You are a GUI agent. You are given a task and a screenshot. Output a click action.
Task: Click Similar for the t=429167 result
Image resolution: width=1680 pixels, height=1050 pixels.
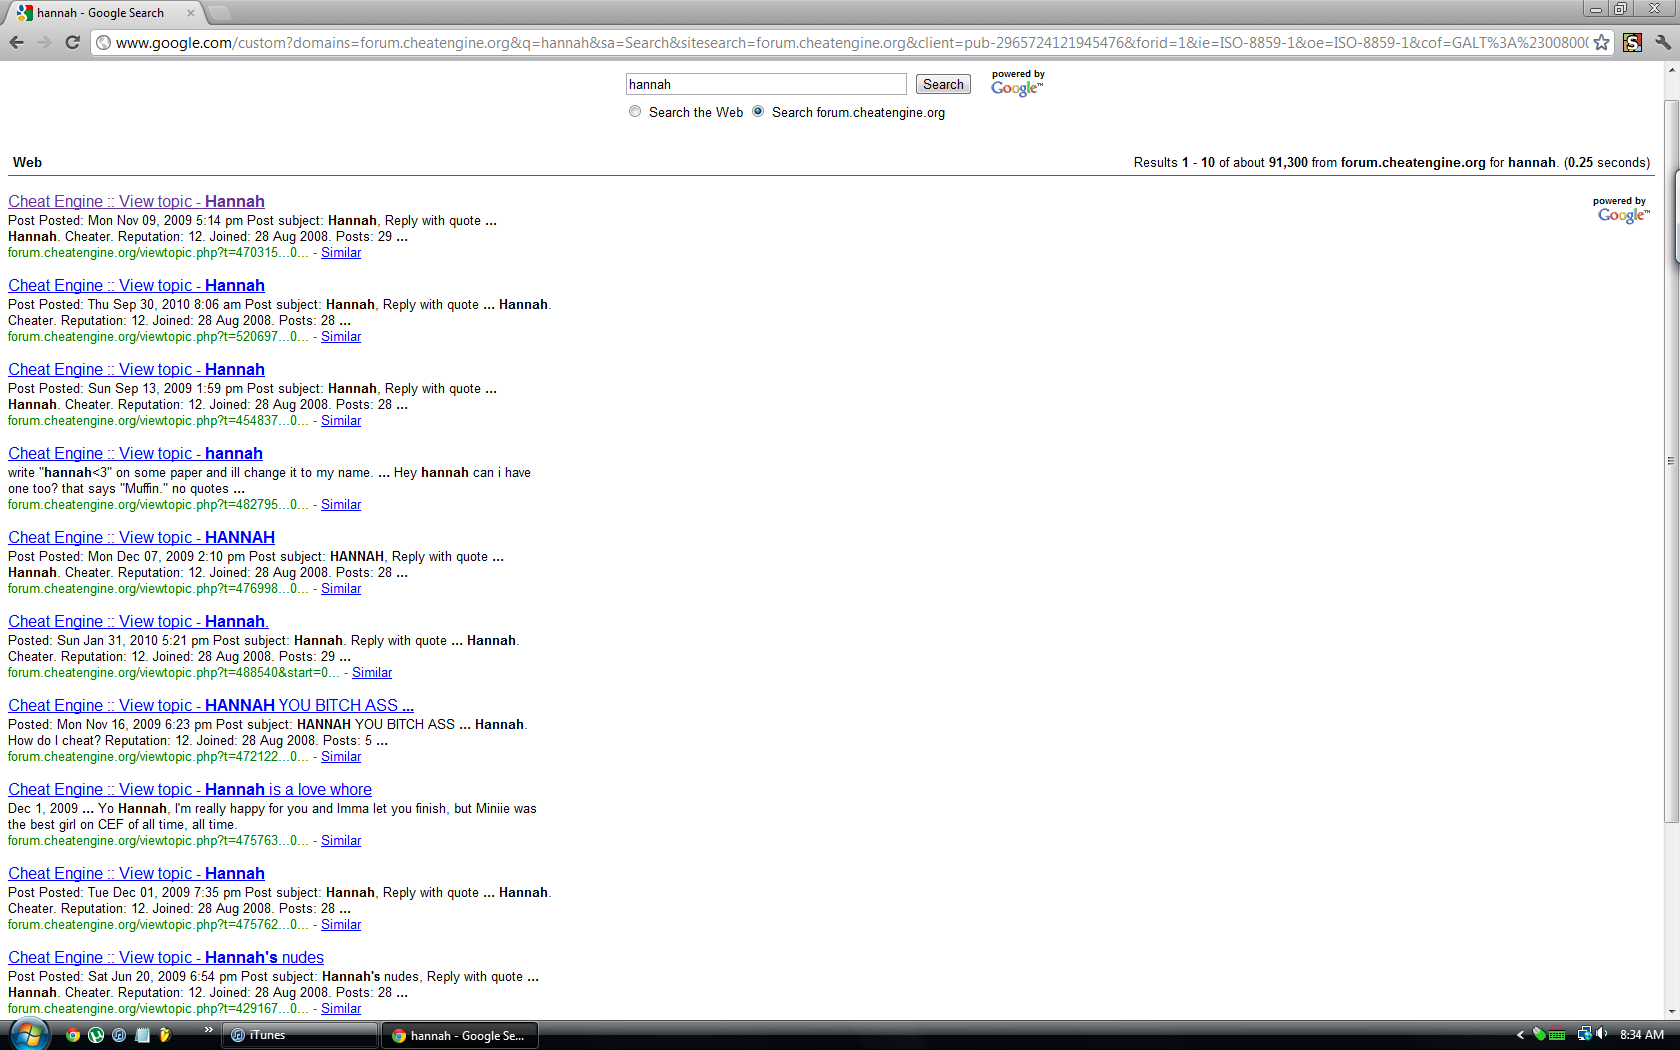(x=341, y=1009)
